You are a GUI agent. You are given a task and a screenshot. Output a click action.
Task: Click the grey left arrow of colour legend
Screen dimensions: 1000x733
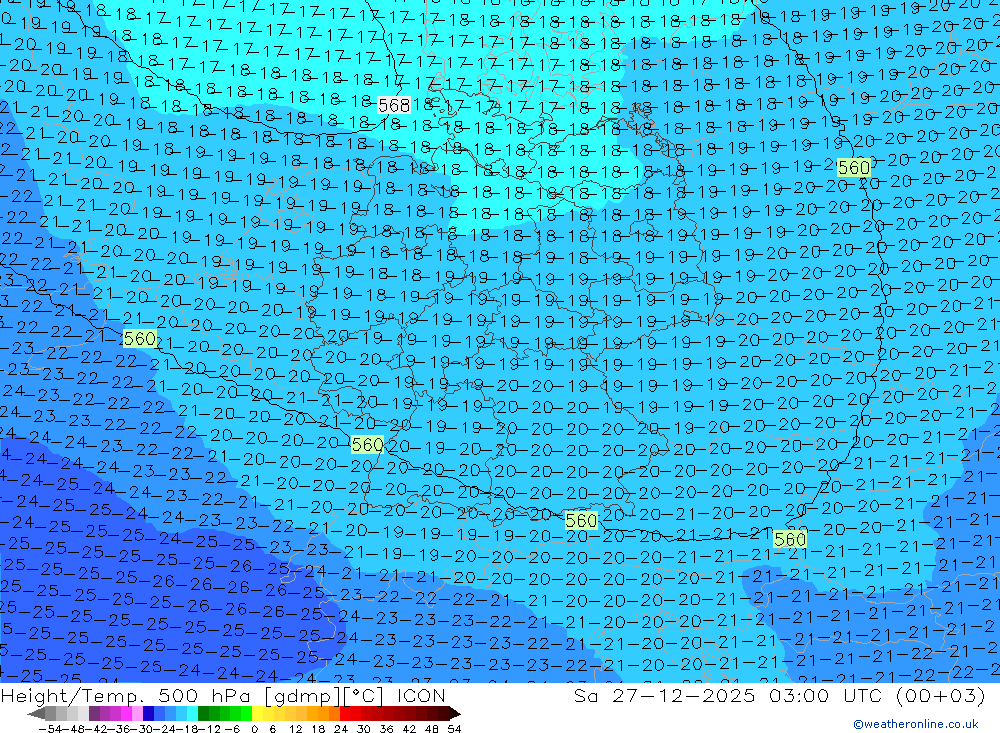click(x=36, y=714)
